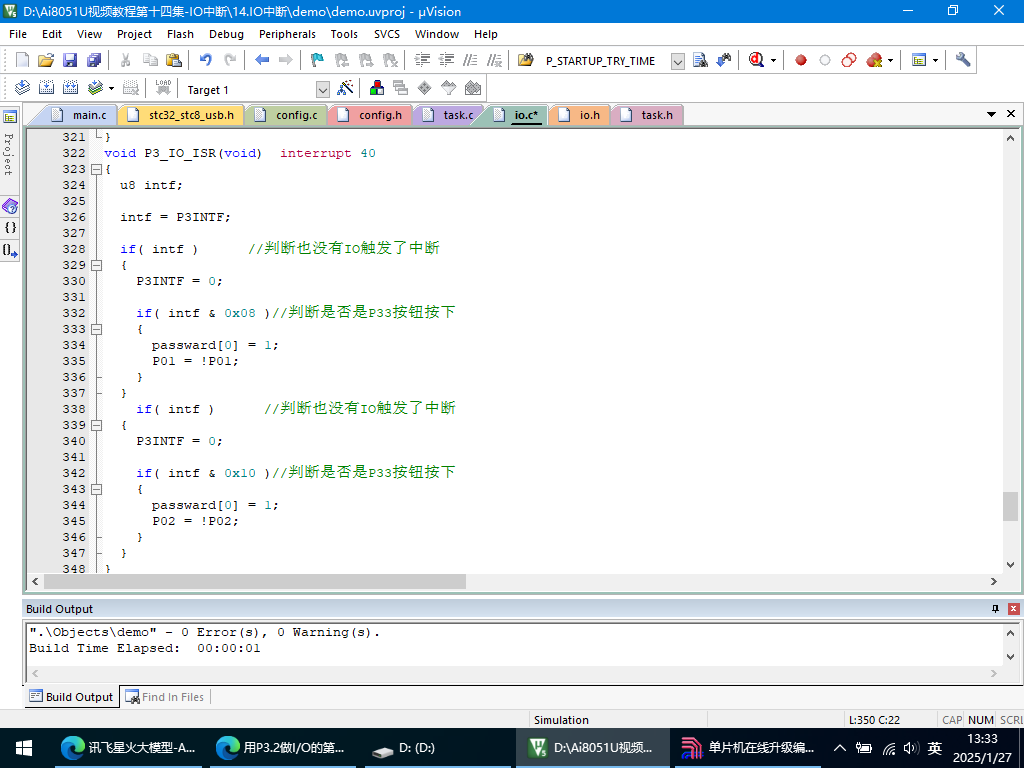Insert a bookmark with the flag icon
The width and height of the screenshot is (1024, 768).
click(317, 60)
